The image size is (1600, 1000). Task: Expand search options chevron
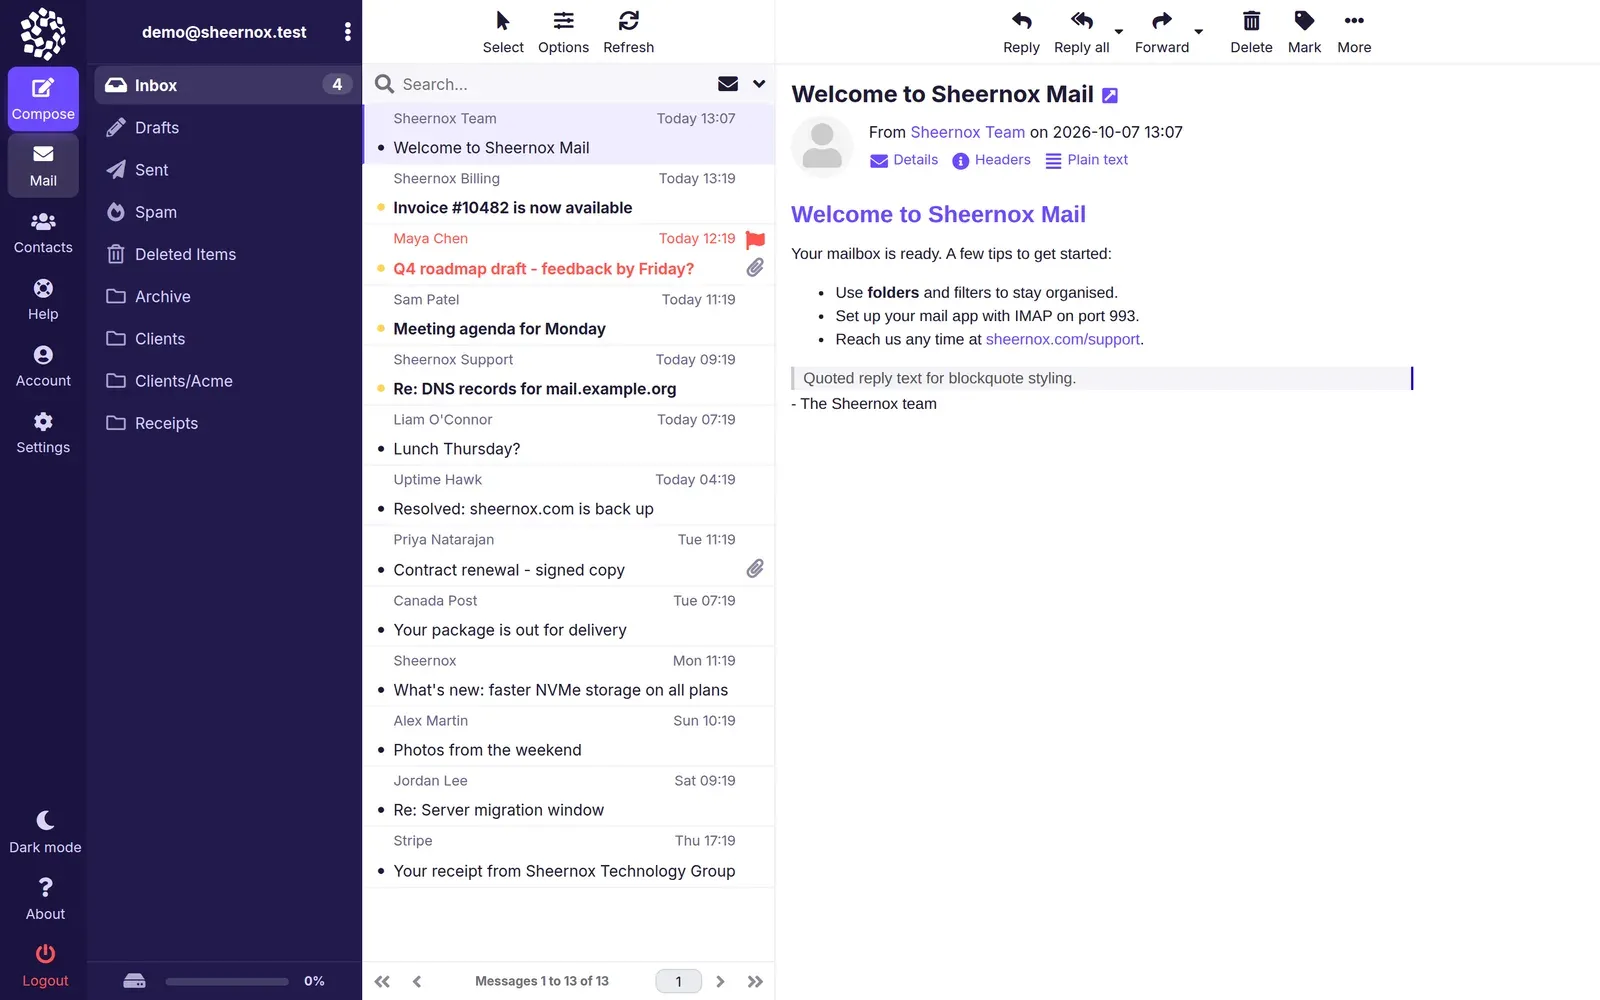pos(759,84)
